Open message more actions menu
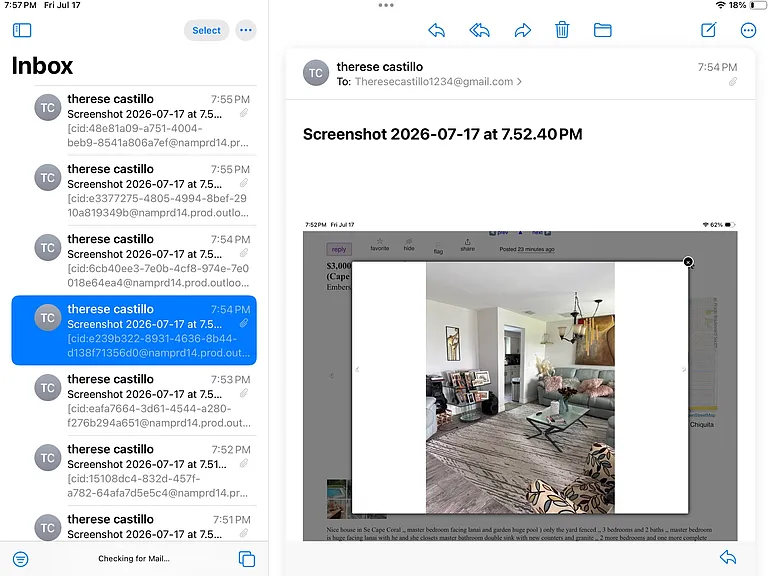This screenshot has width=768, height=576. click(x=748, y=30)
